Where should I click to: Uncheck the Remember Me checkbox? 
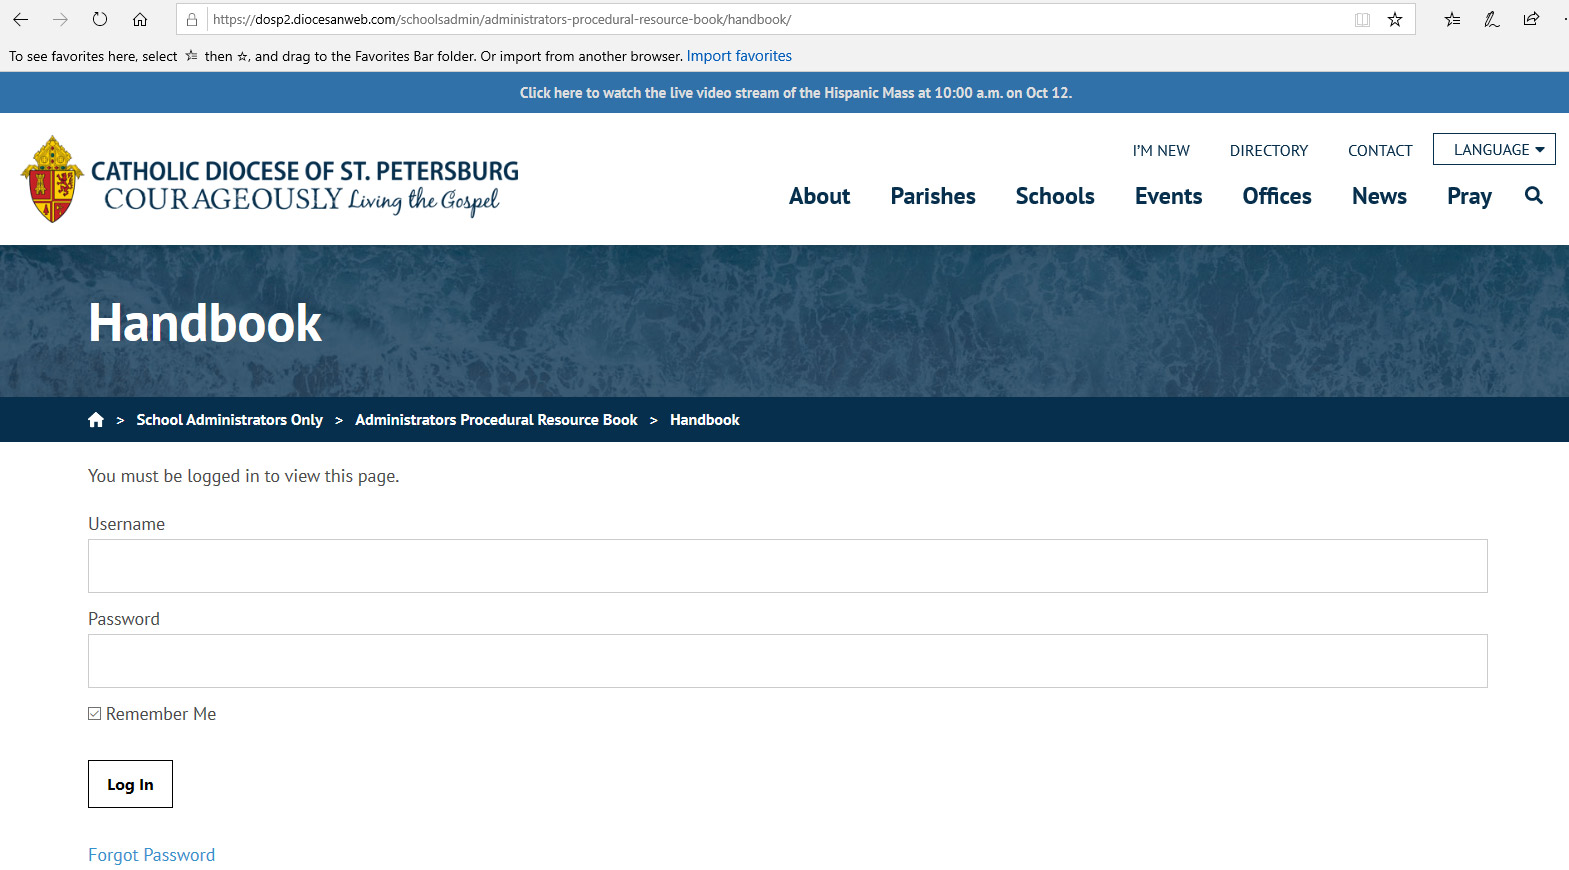[x=95, y=714]
